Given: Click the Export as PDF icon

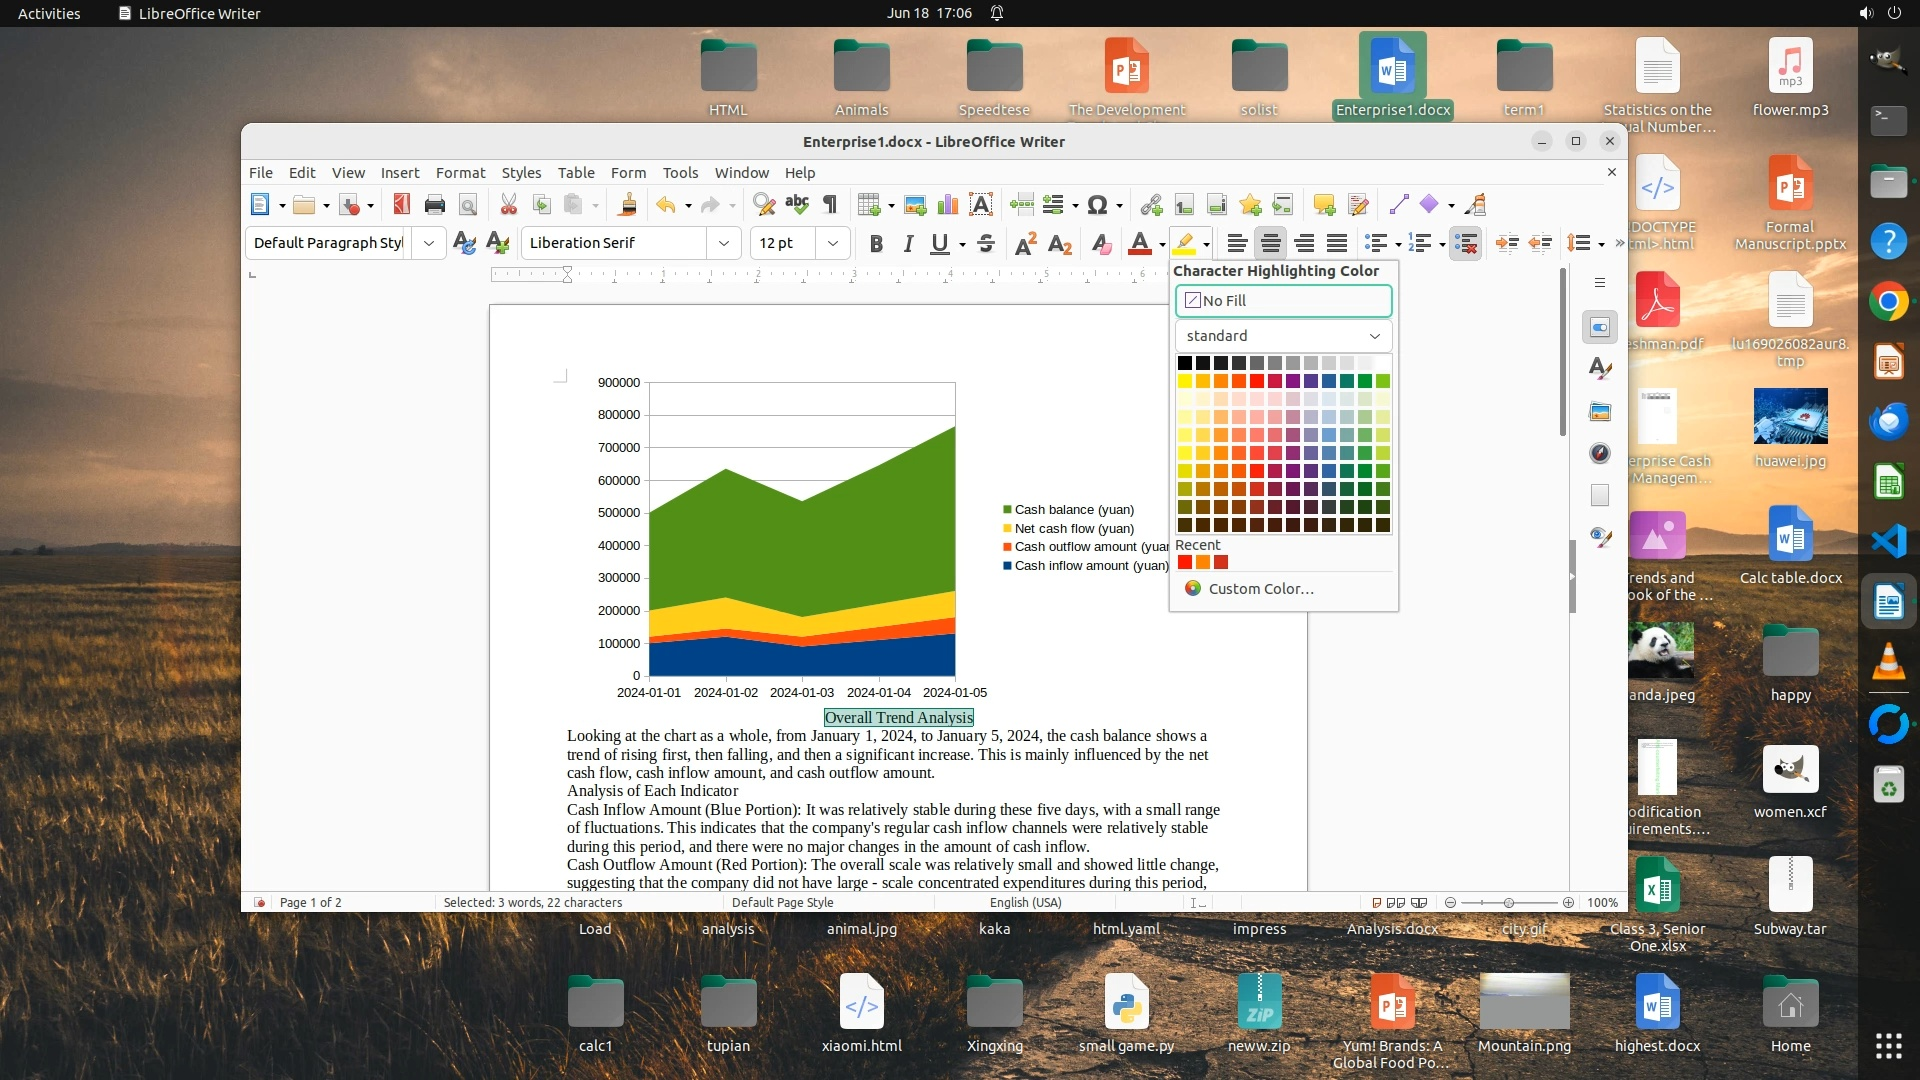Looking at the screenshot, I should (401, 205).
